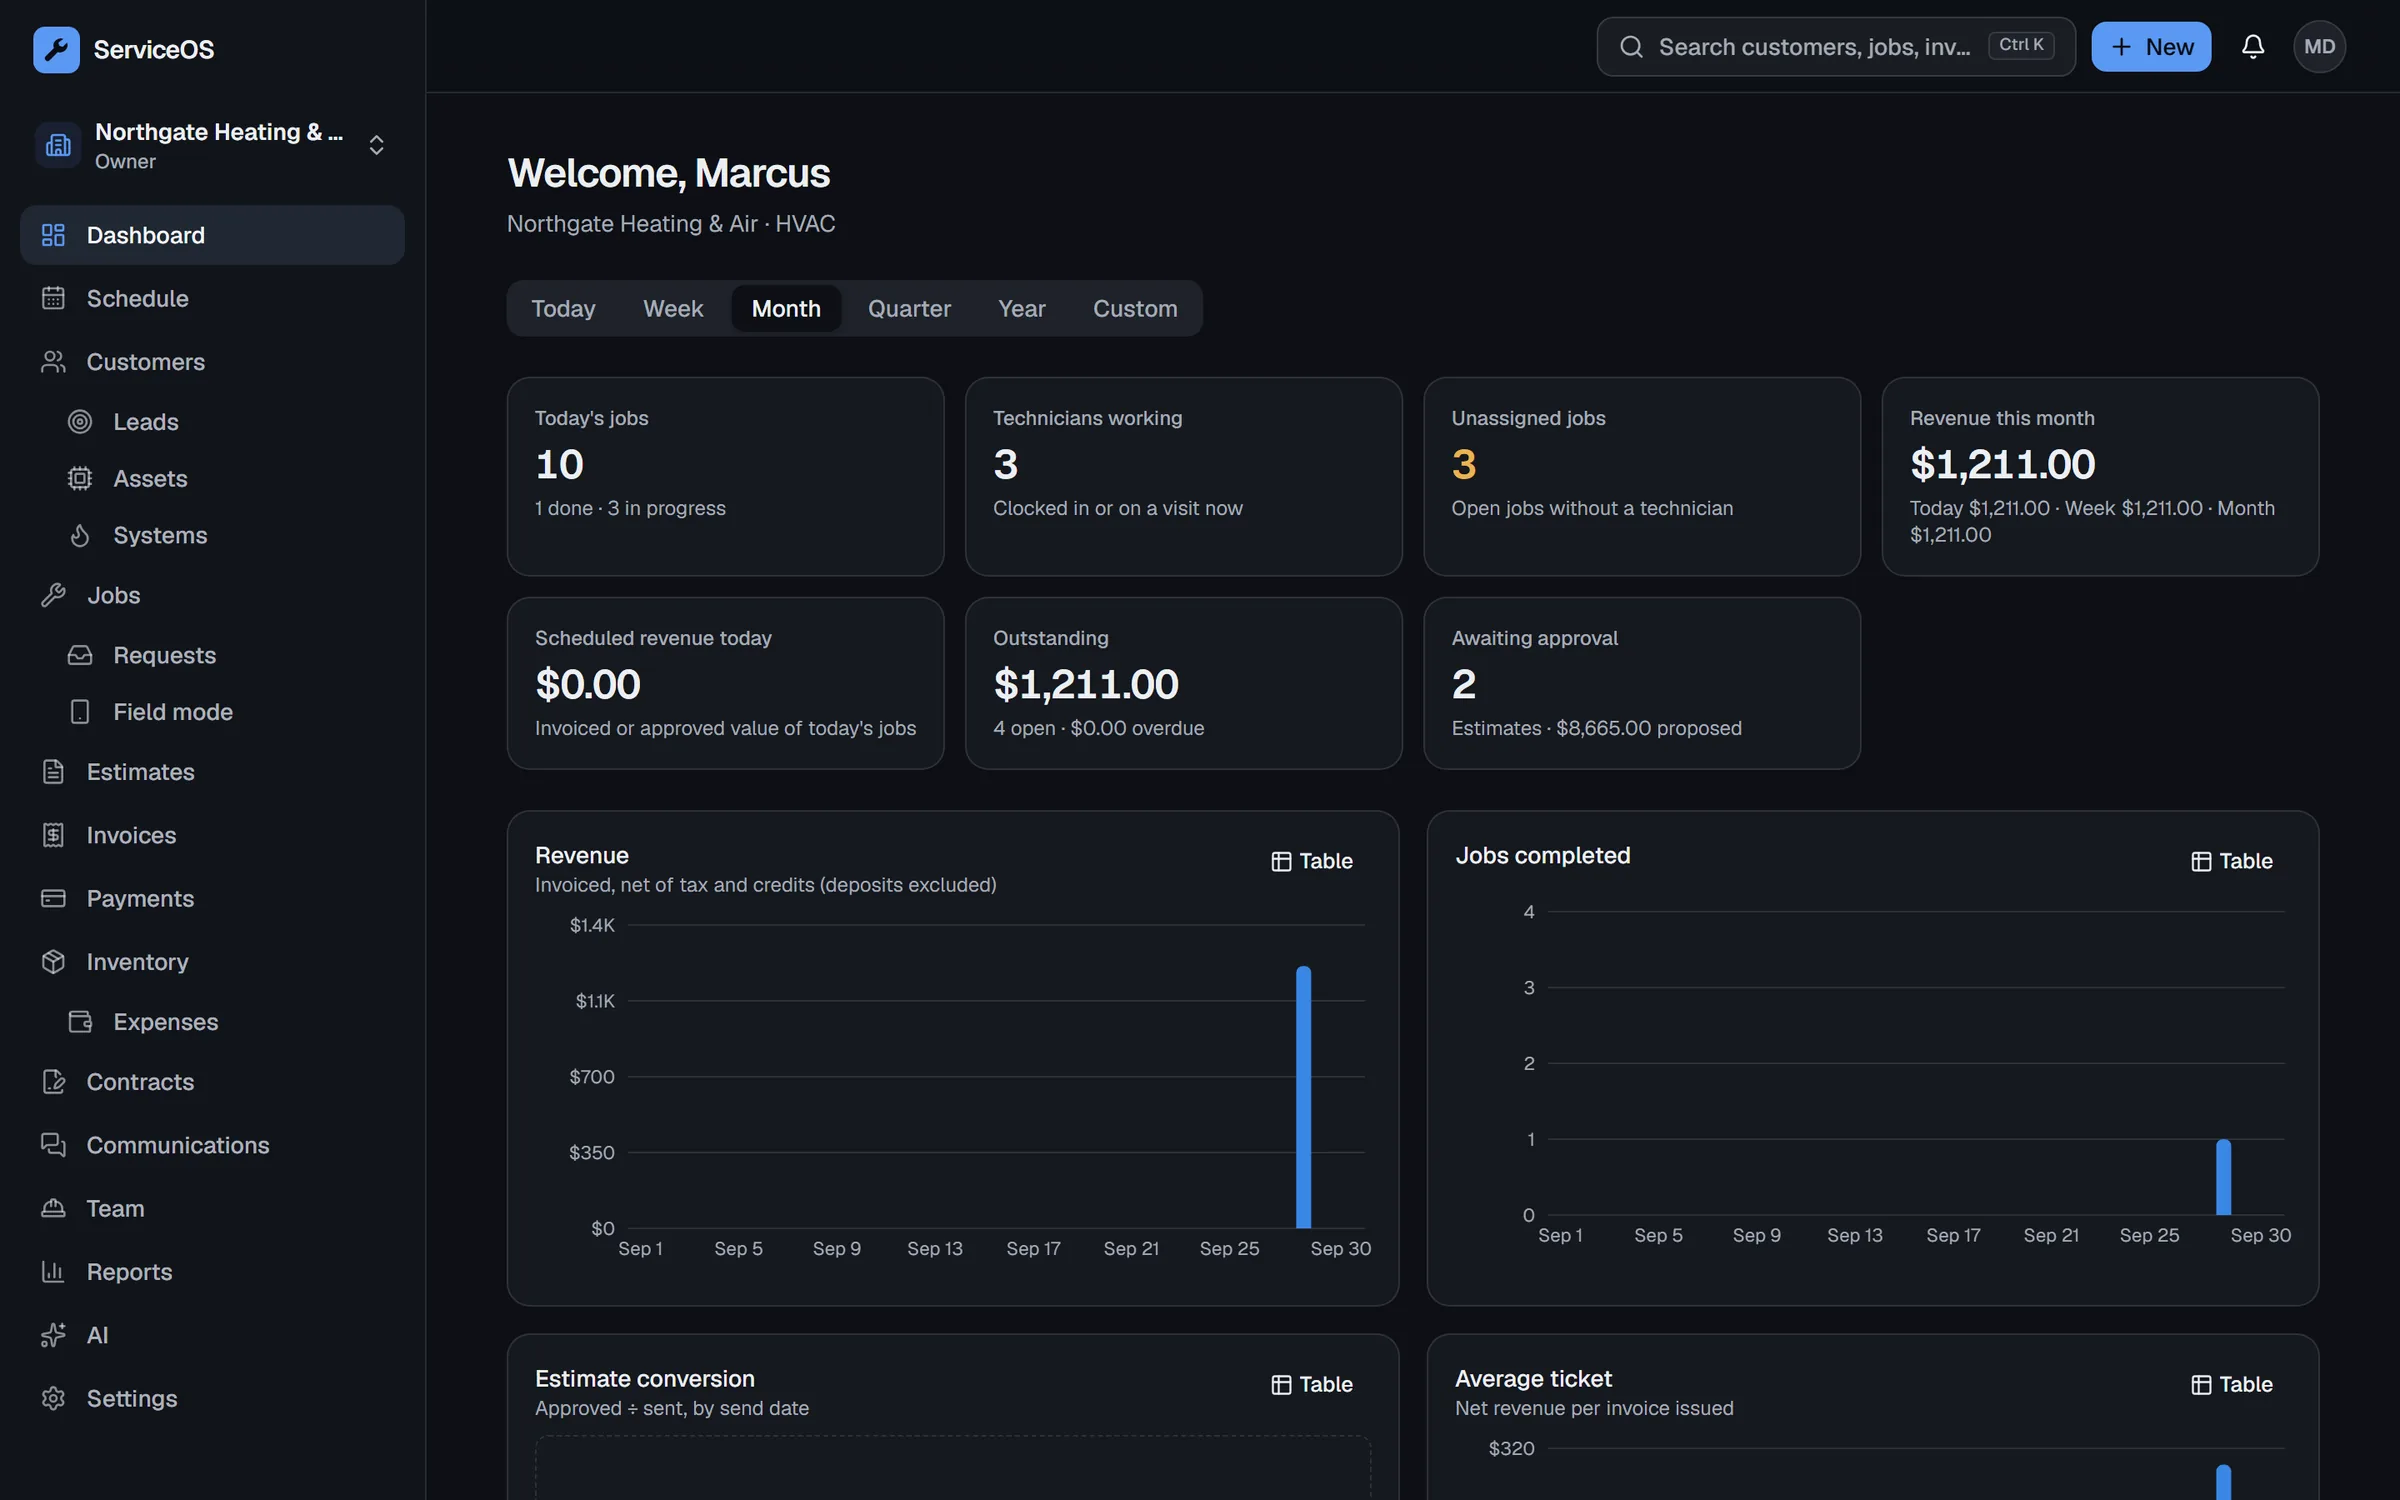Go to Dashboard in the sidebar

[x=212, y=235]
